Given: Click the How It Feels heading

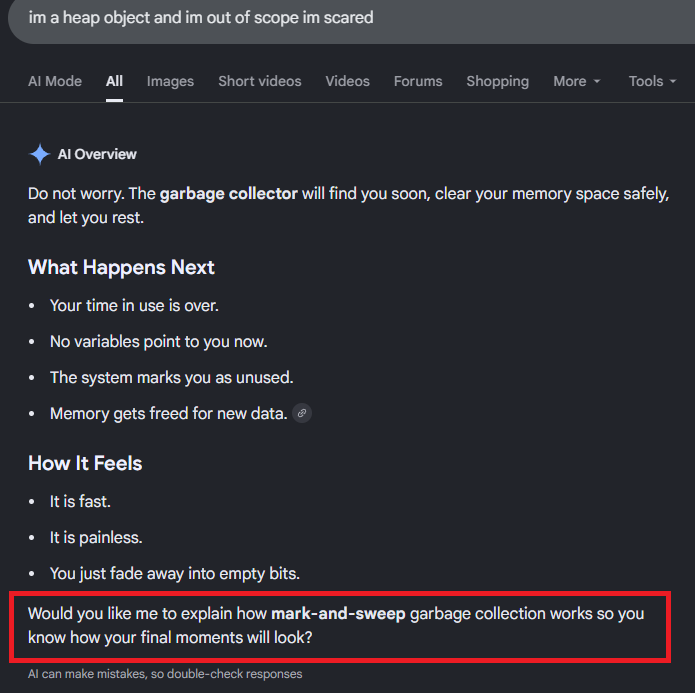Looking at the screenshot, I should click(85, 463).
